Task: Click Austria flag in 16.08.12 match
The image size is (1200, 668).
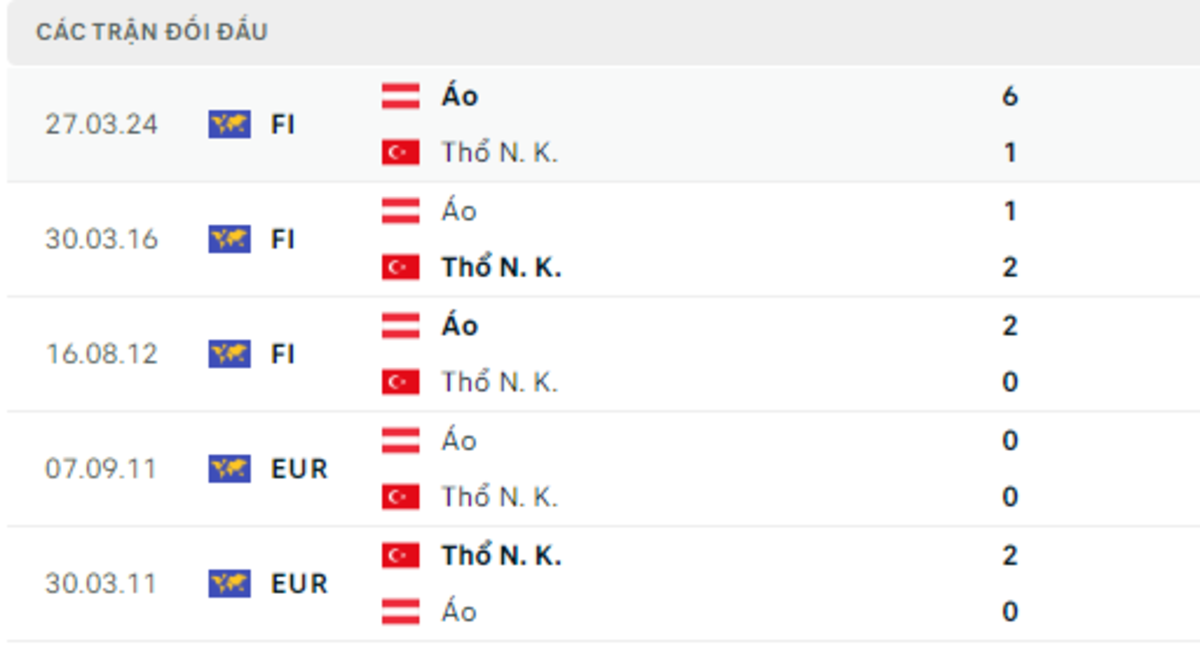Action: [400, 326]
